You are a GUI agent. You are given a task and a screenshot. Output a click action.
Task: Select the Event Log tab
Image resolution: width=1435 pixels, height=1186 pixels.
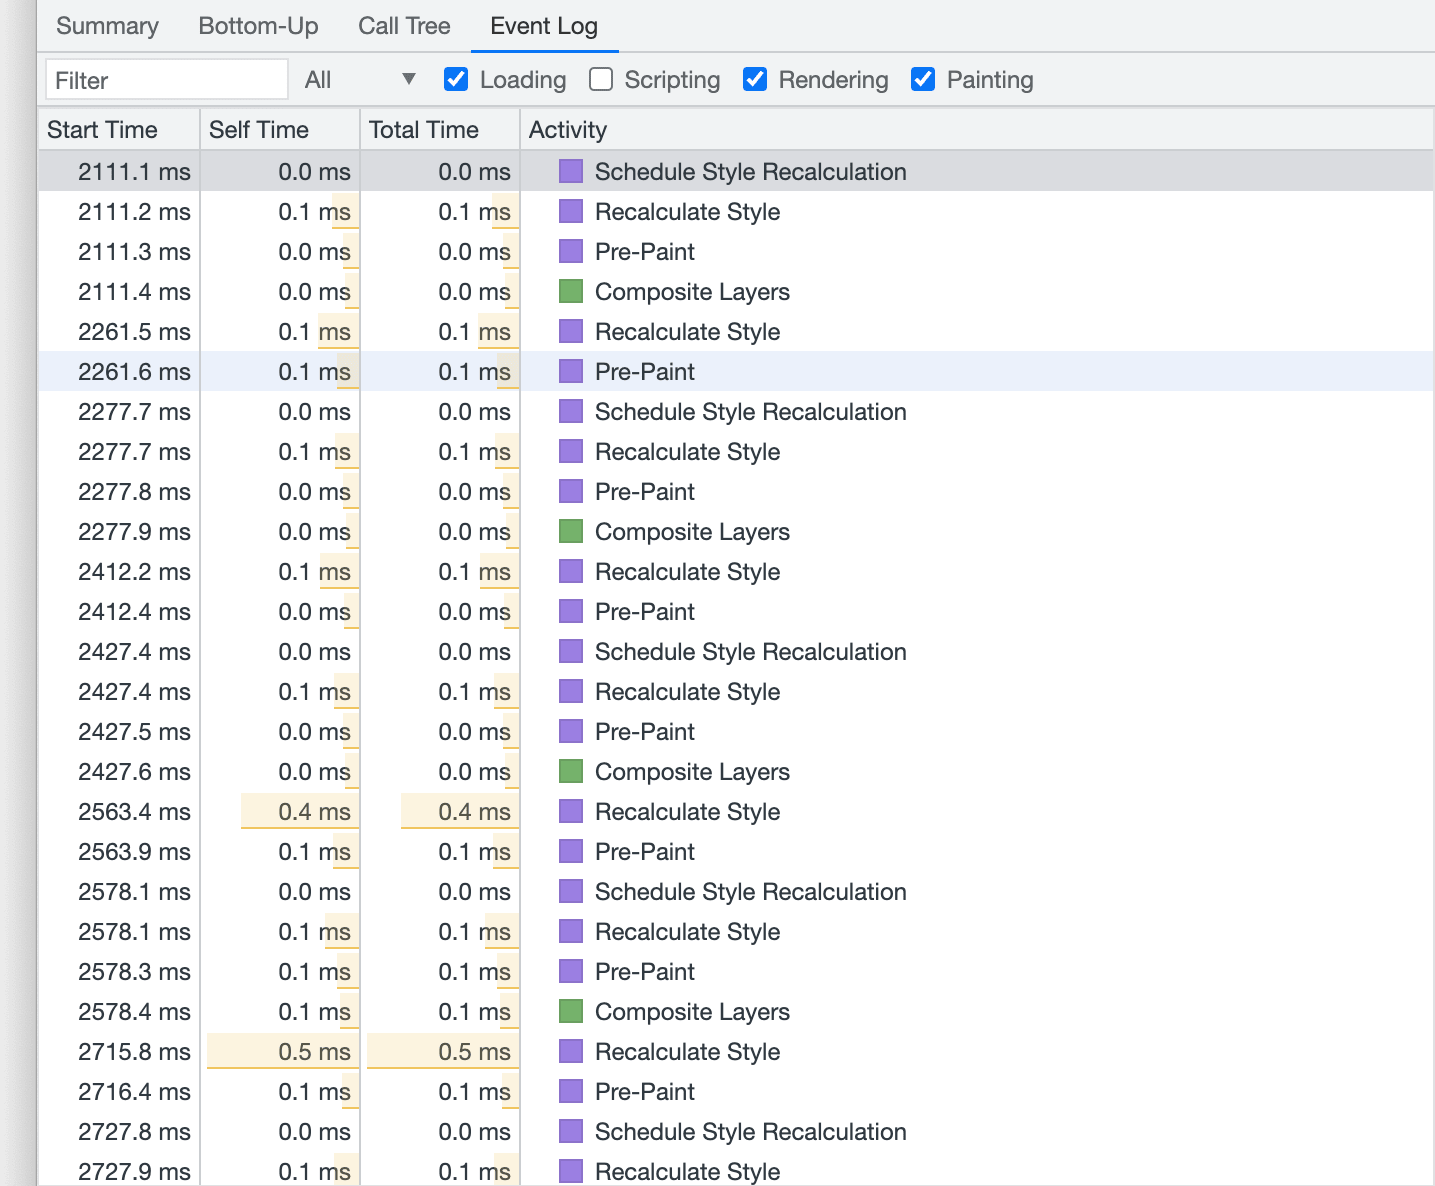click(x=544, y=26)
